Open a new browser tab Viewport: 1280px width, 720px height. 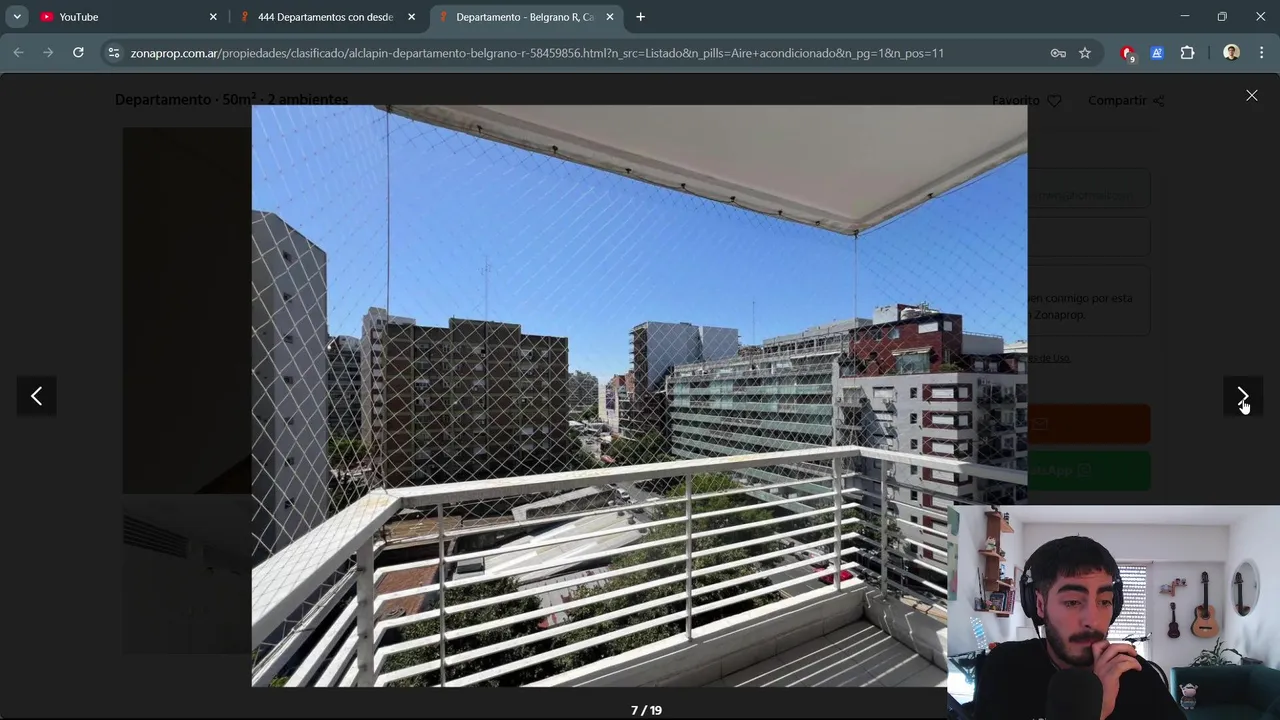641,17
